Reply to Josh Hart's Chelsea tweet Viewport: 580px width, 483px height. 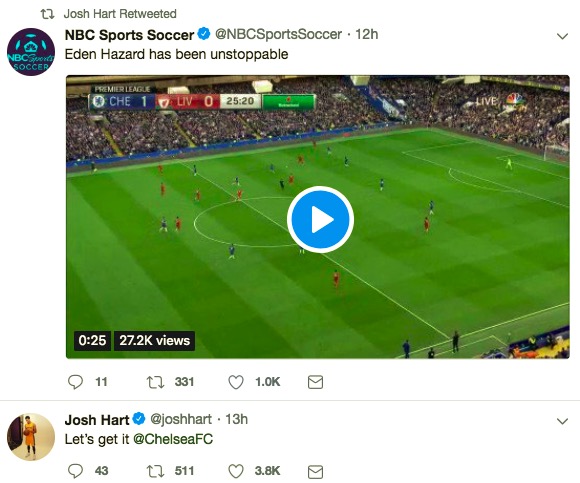(75, 471)
